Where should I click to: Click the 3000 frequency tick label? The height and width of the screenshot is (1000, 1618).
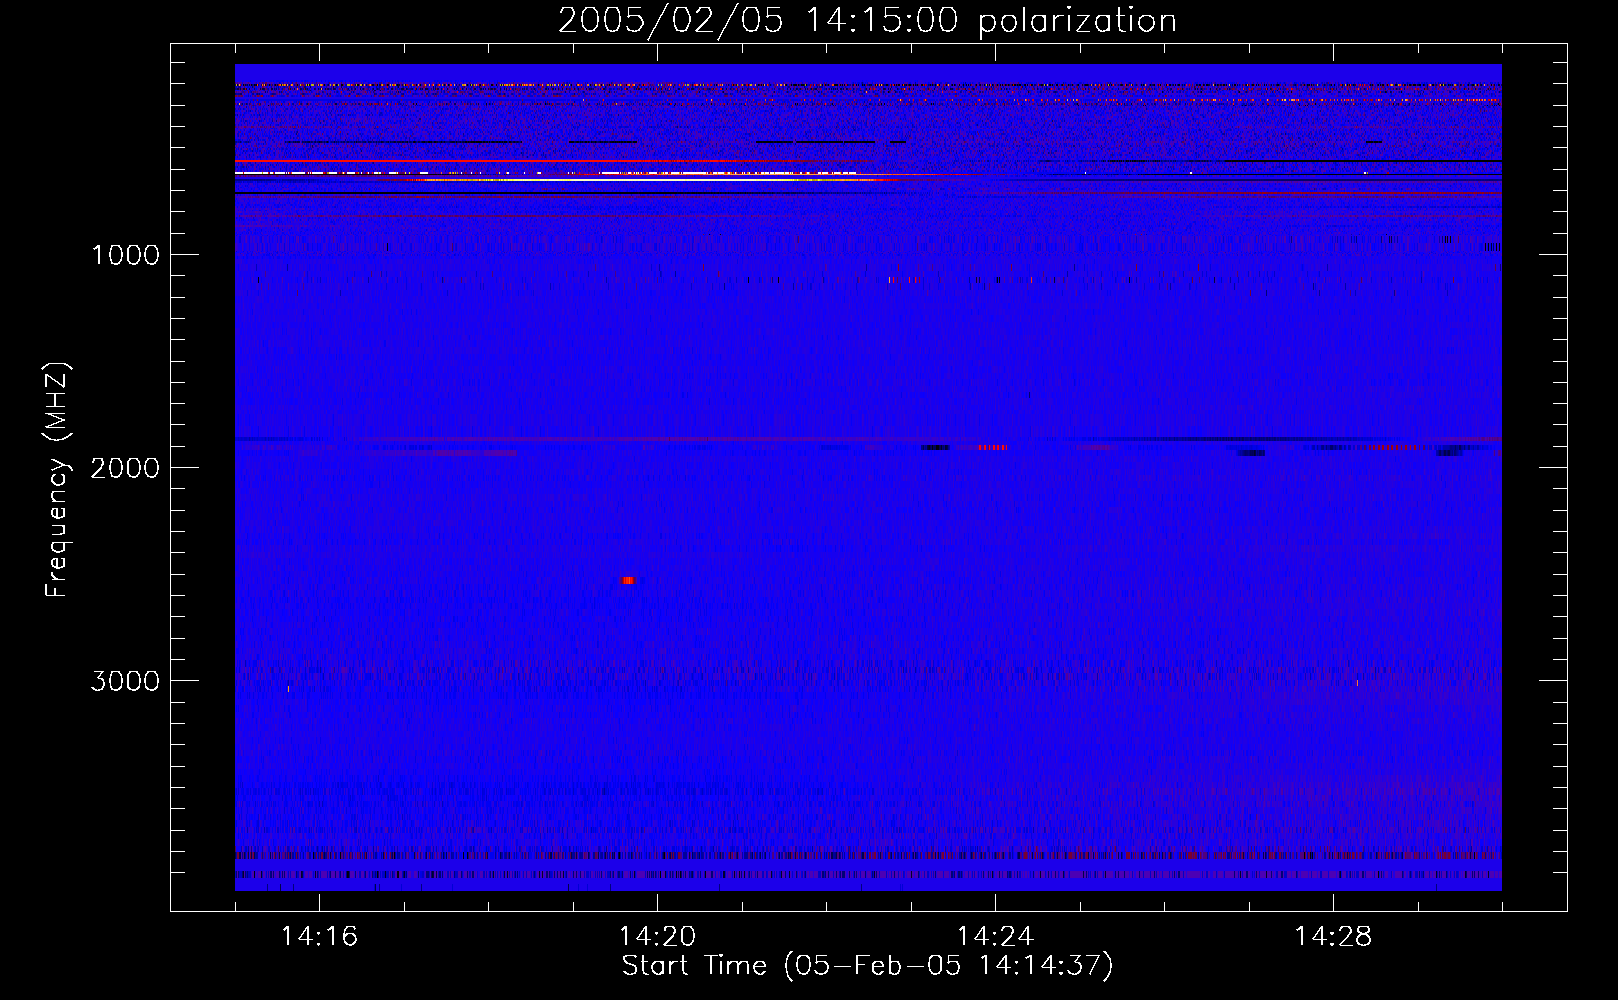click(x=125, y=681)
